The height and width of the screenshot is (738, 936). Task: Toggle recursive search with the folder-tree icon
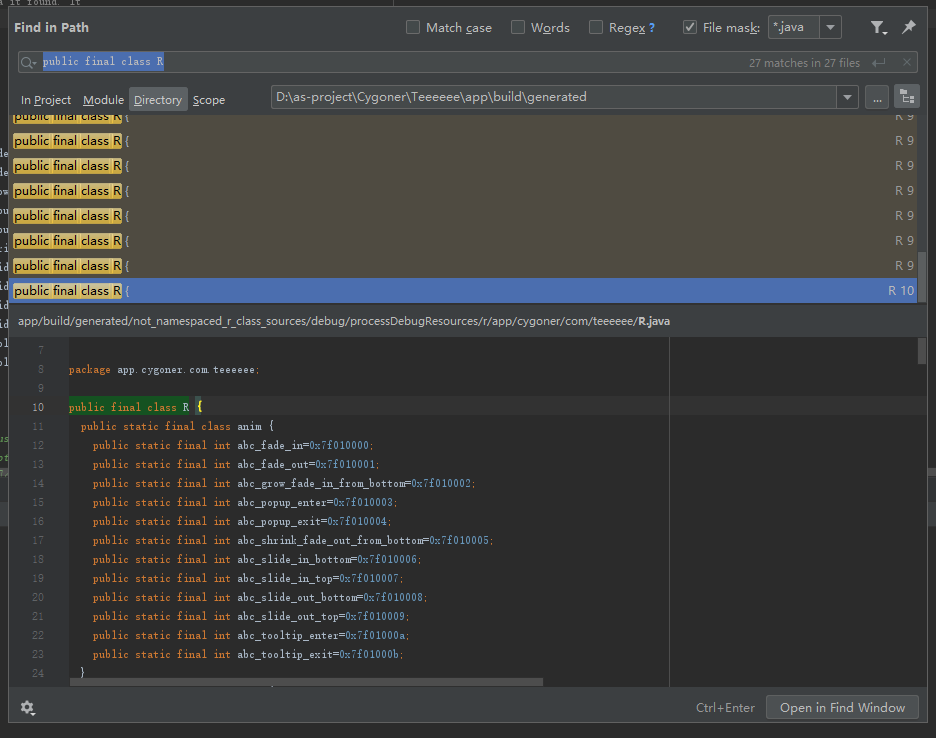tap(905, 96)
